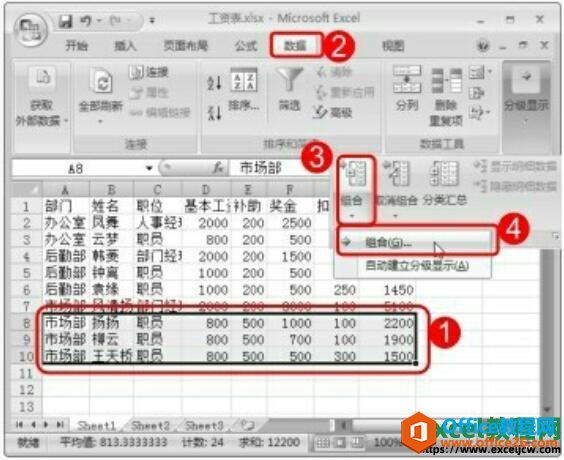Image resolution: width=564 pixels, height=460 pixels.
Task: Click the 重新应用 reapply button
Action: pos(345,92)
